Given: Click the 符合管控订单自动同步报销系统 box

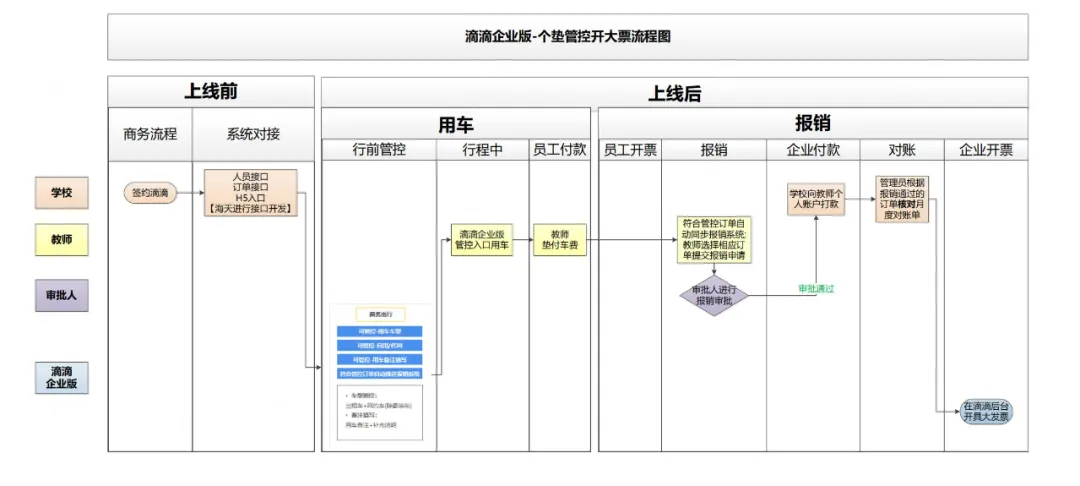Looking at the screenshot, I should coord(714,240).
